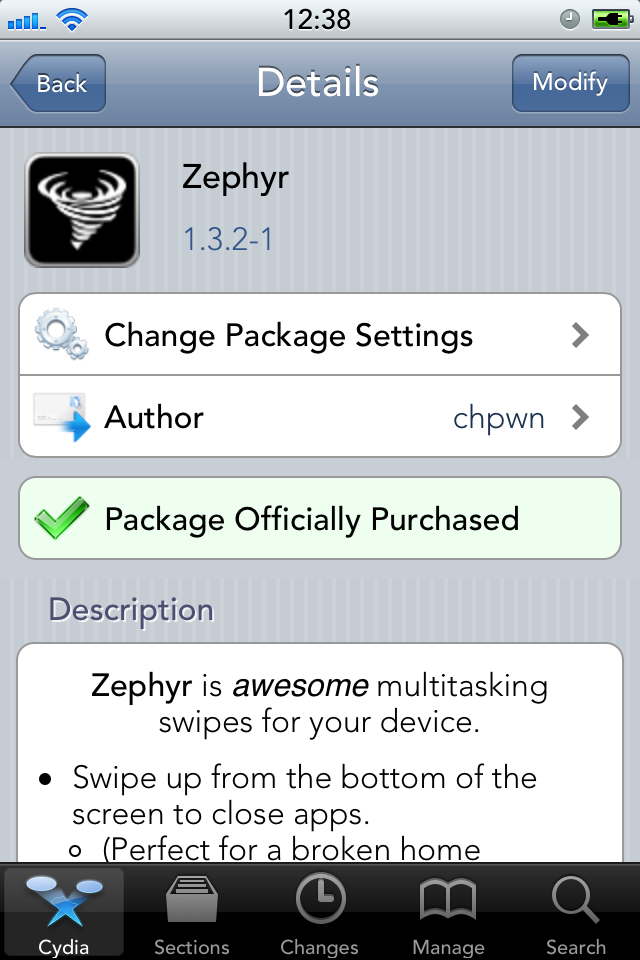
Task: Select the Package Officially Purchased banner
Action: [320, 518]
